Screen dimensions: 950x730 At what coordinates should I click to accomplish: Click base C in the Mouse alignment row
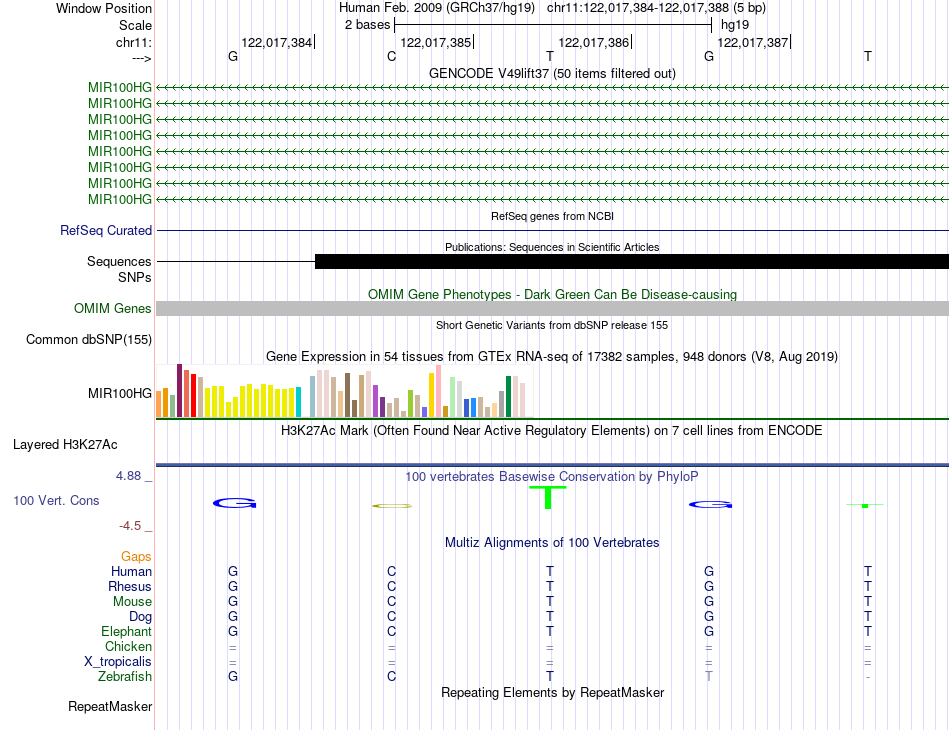[391, 602]
